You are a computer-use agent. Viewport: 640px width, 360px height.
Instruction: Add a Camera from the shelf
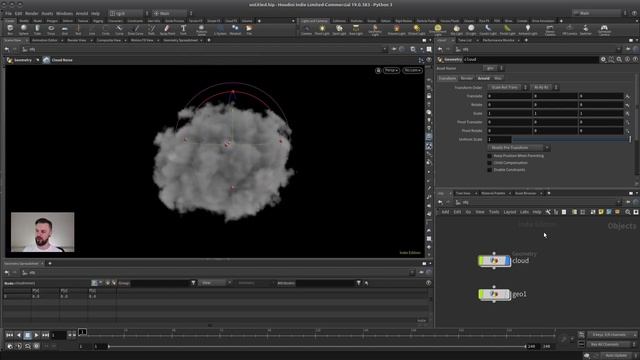307,29
